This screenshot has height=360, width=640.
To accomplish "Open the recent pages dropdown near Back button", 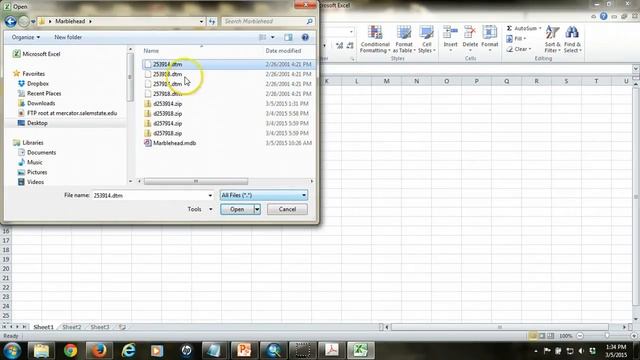I will pyautogui.click(x=33, y=22).
